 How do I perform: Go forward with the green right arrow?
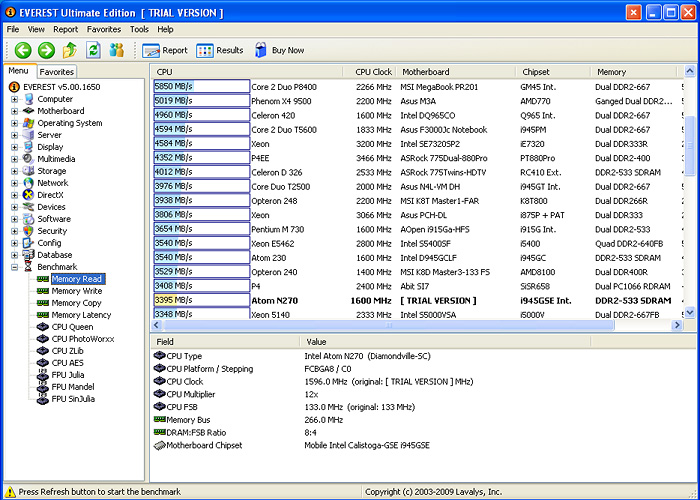[46, 50]
